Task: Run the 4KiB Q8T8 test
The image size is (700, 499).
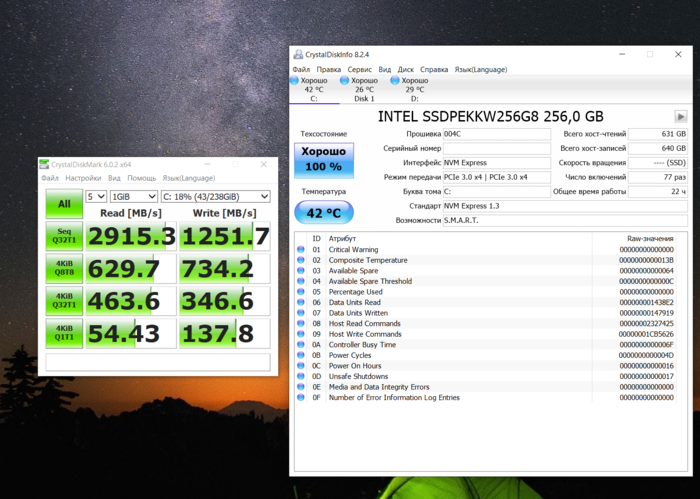Action: (x=64, y=269)
